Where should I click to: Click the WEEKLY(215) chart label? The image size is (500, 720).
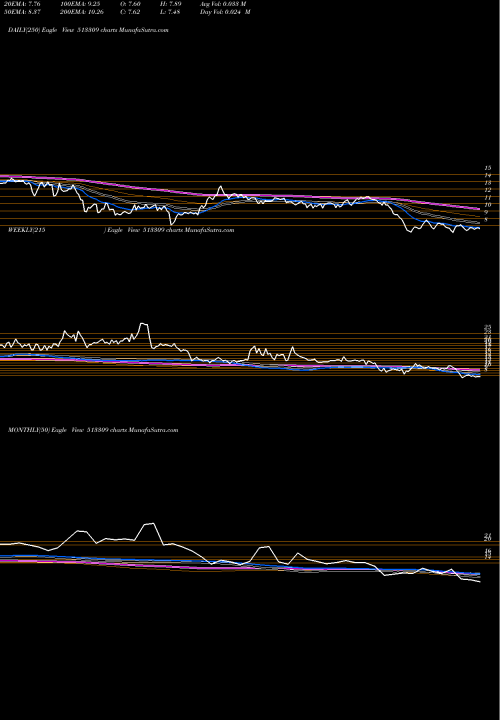click(x=121, y=230)
